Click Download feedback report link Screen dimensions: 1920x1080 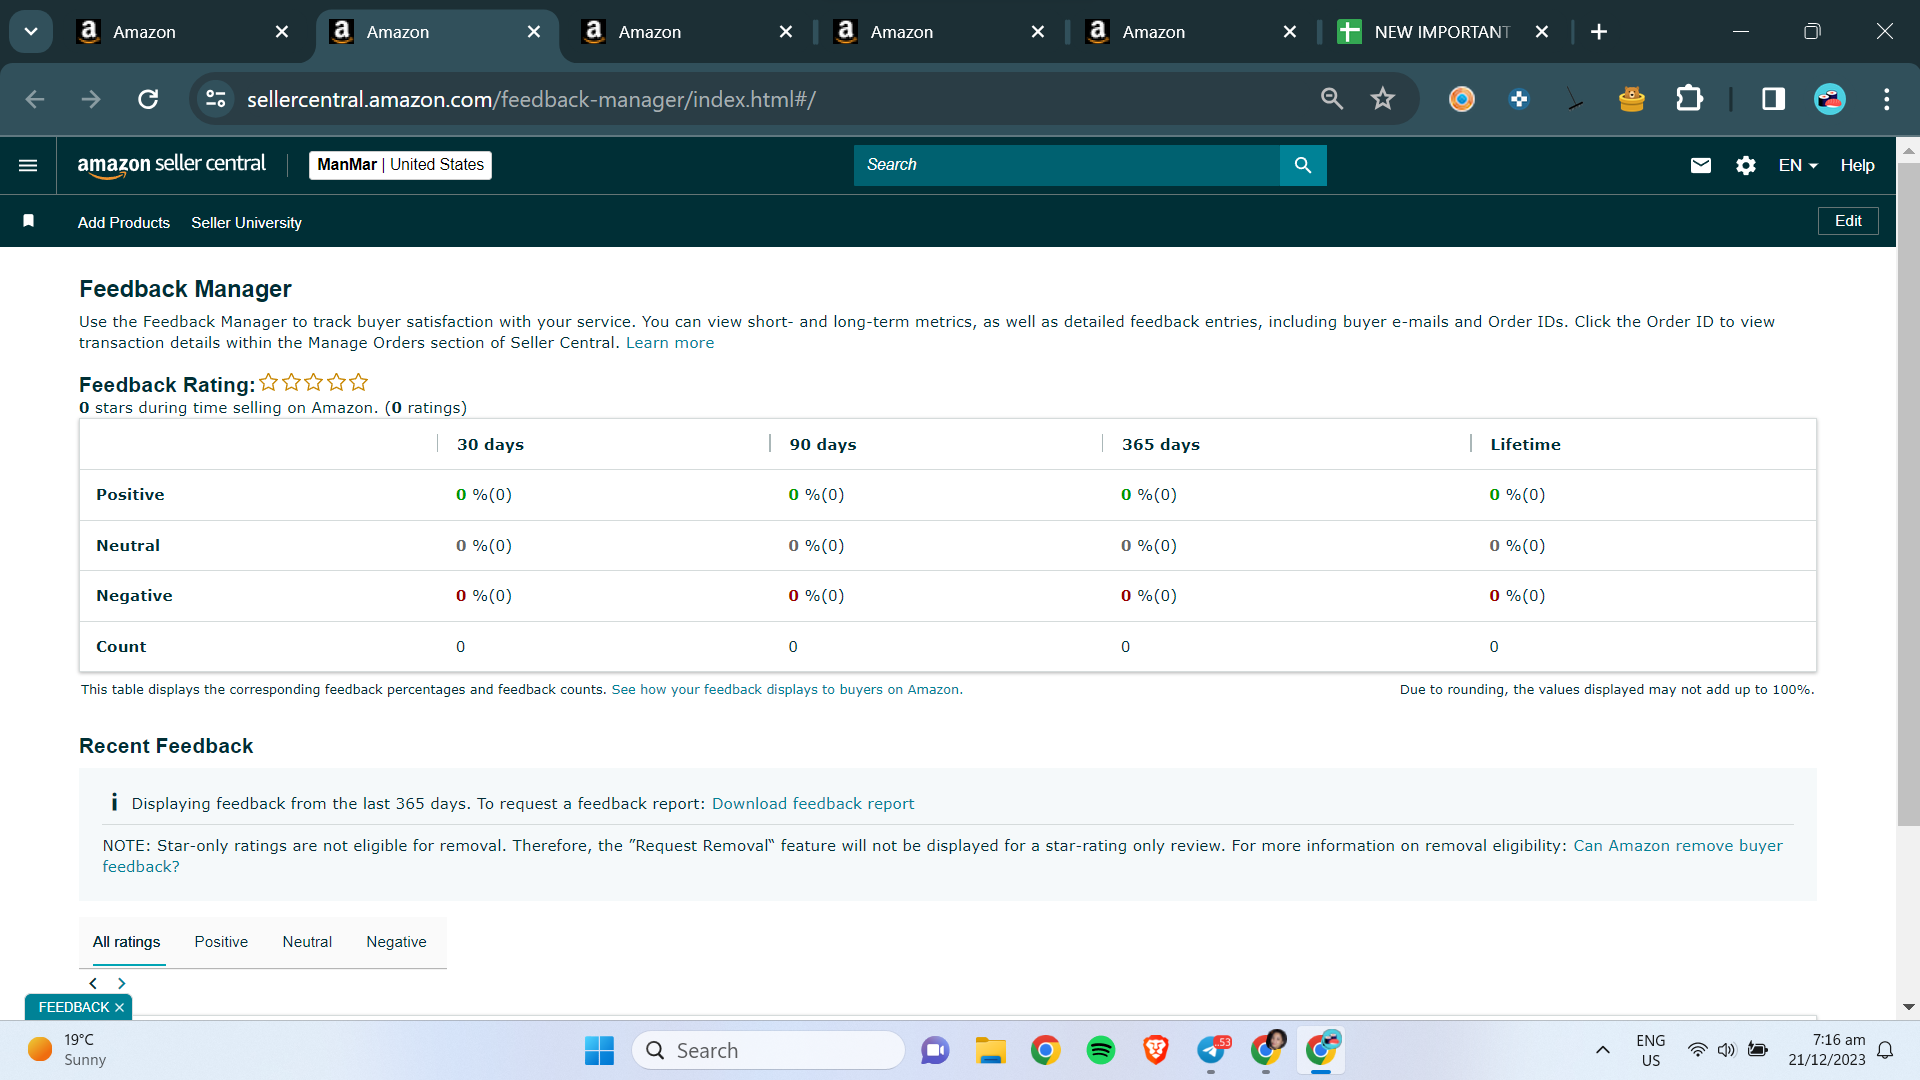[813, 804]
